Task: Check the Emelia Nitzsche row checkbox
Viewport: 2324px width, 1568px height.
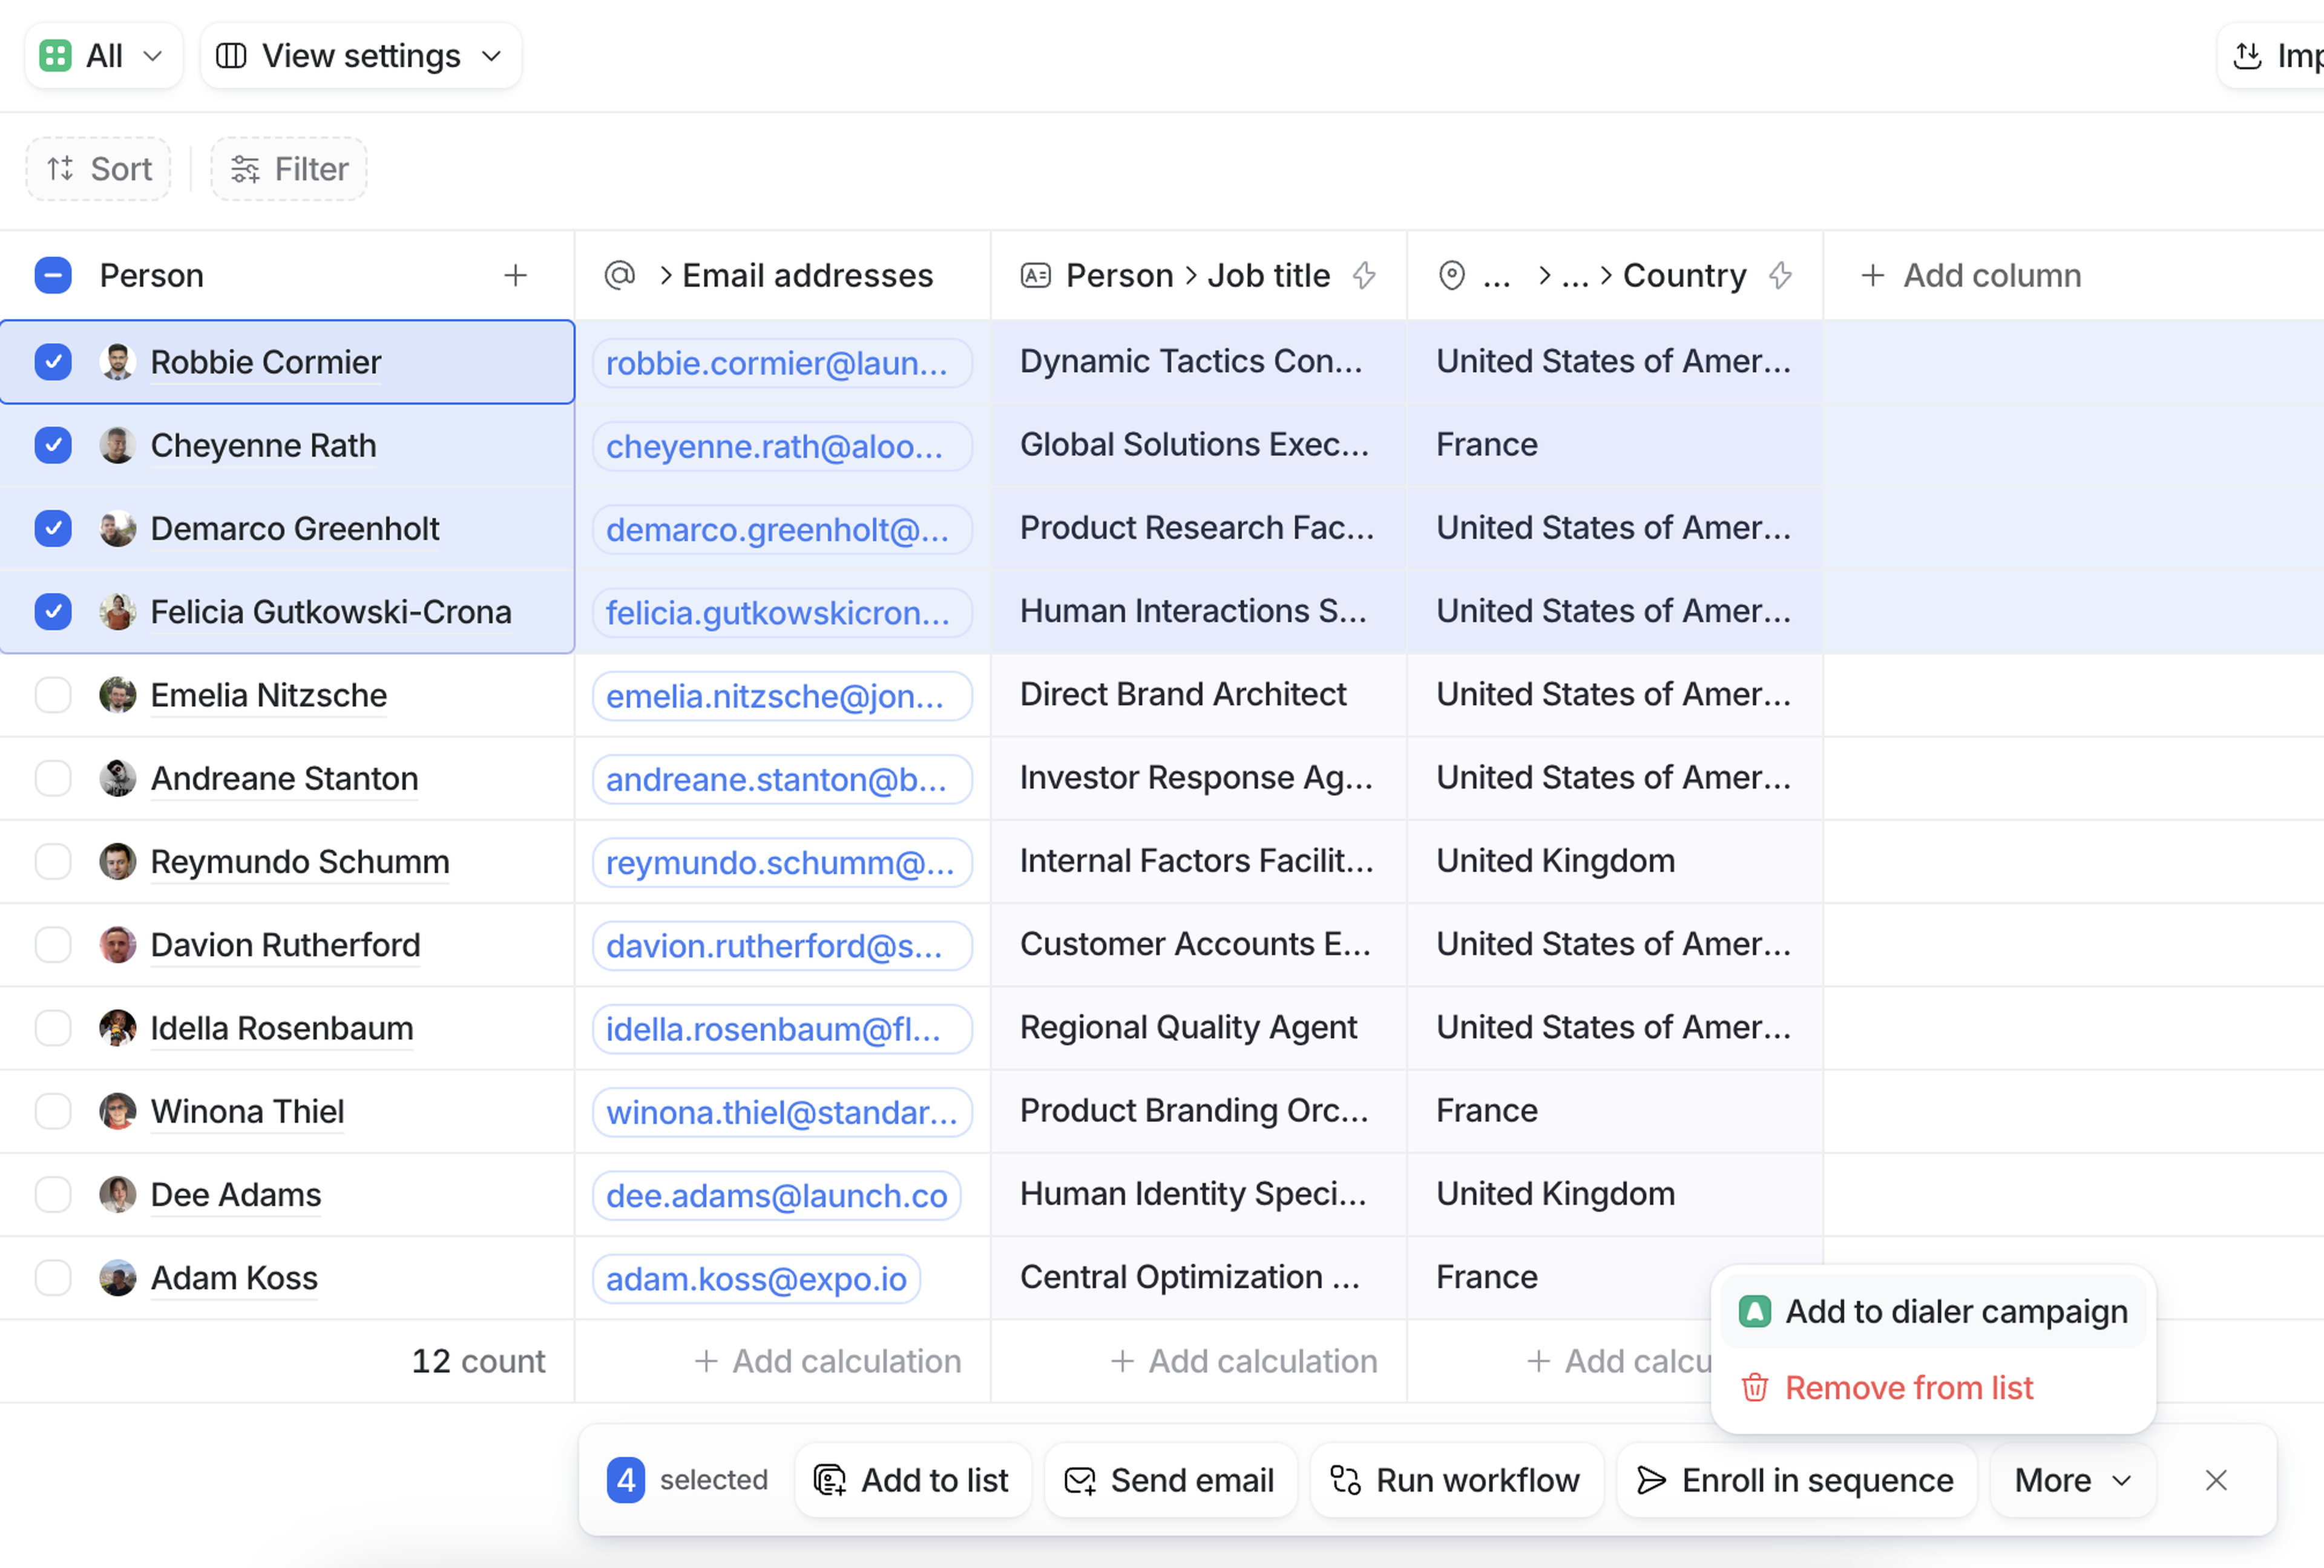Action: (x=53, y=695)
